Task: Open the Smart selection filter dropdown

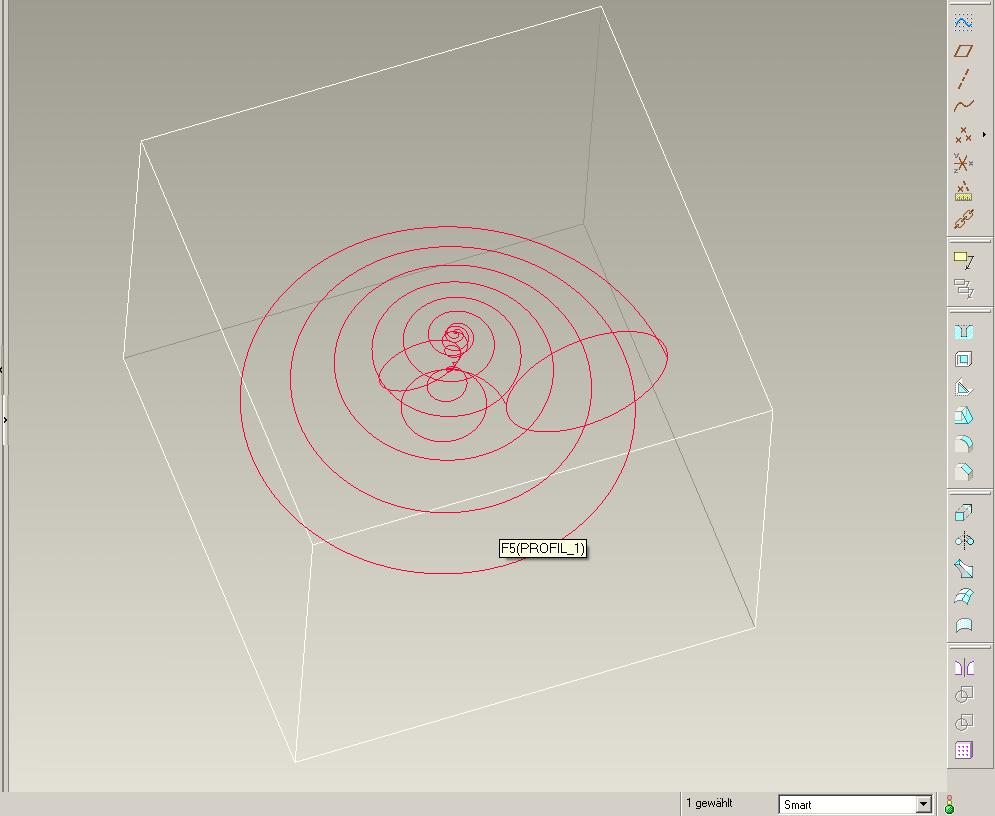Action: (923, 805)
